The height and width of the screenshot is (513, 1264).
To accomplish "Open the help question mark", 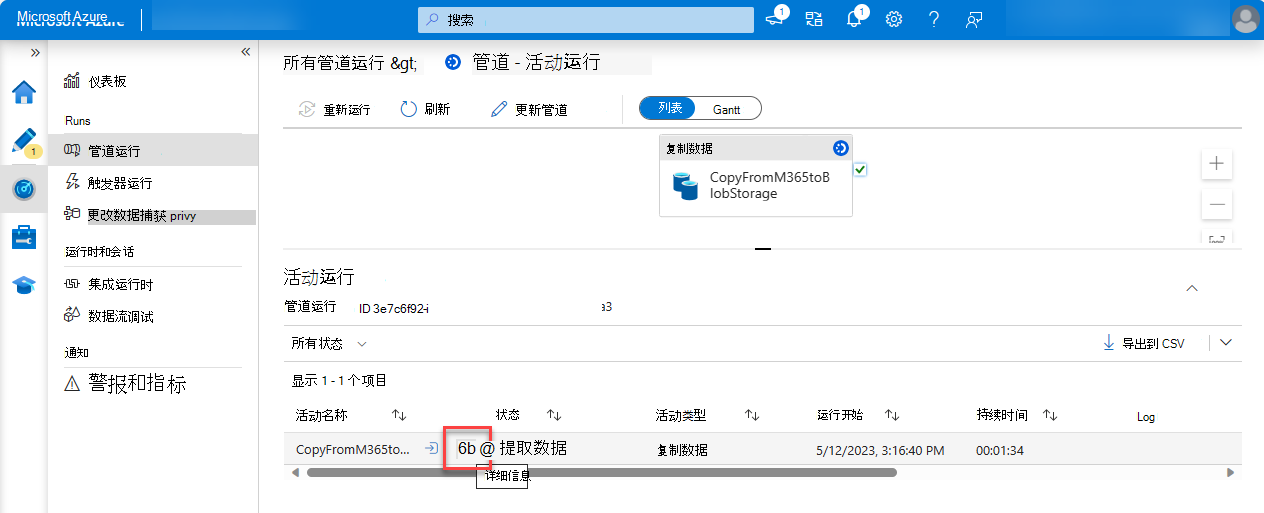I will pos(933,19).
